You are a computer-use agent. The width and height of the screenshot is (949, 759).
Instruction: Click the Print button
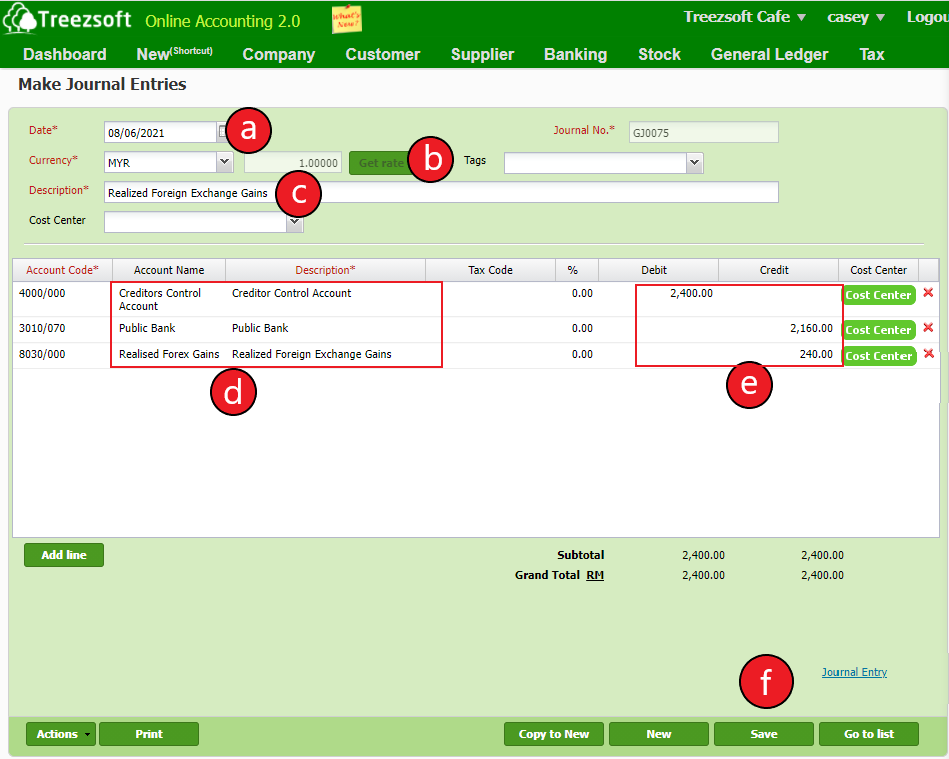click(149, 734)
